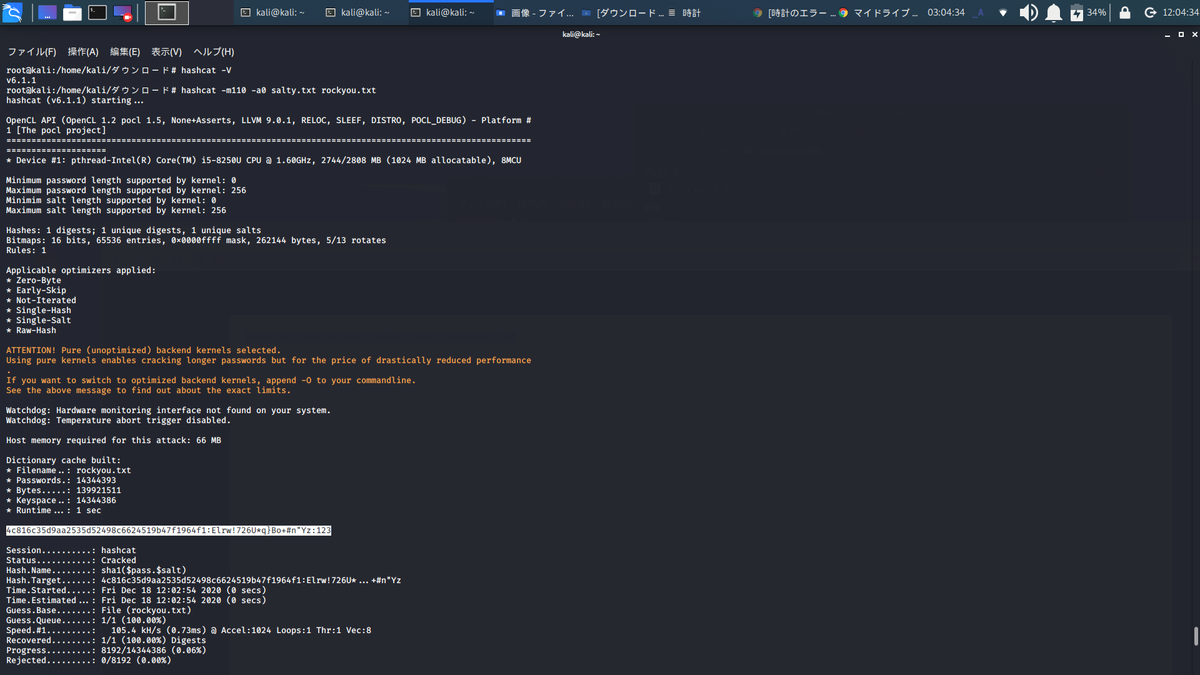Launch the terminal emulator from panel
Screen dimensions: 1200x675
[x=97, y=13]
